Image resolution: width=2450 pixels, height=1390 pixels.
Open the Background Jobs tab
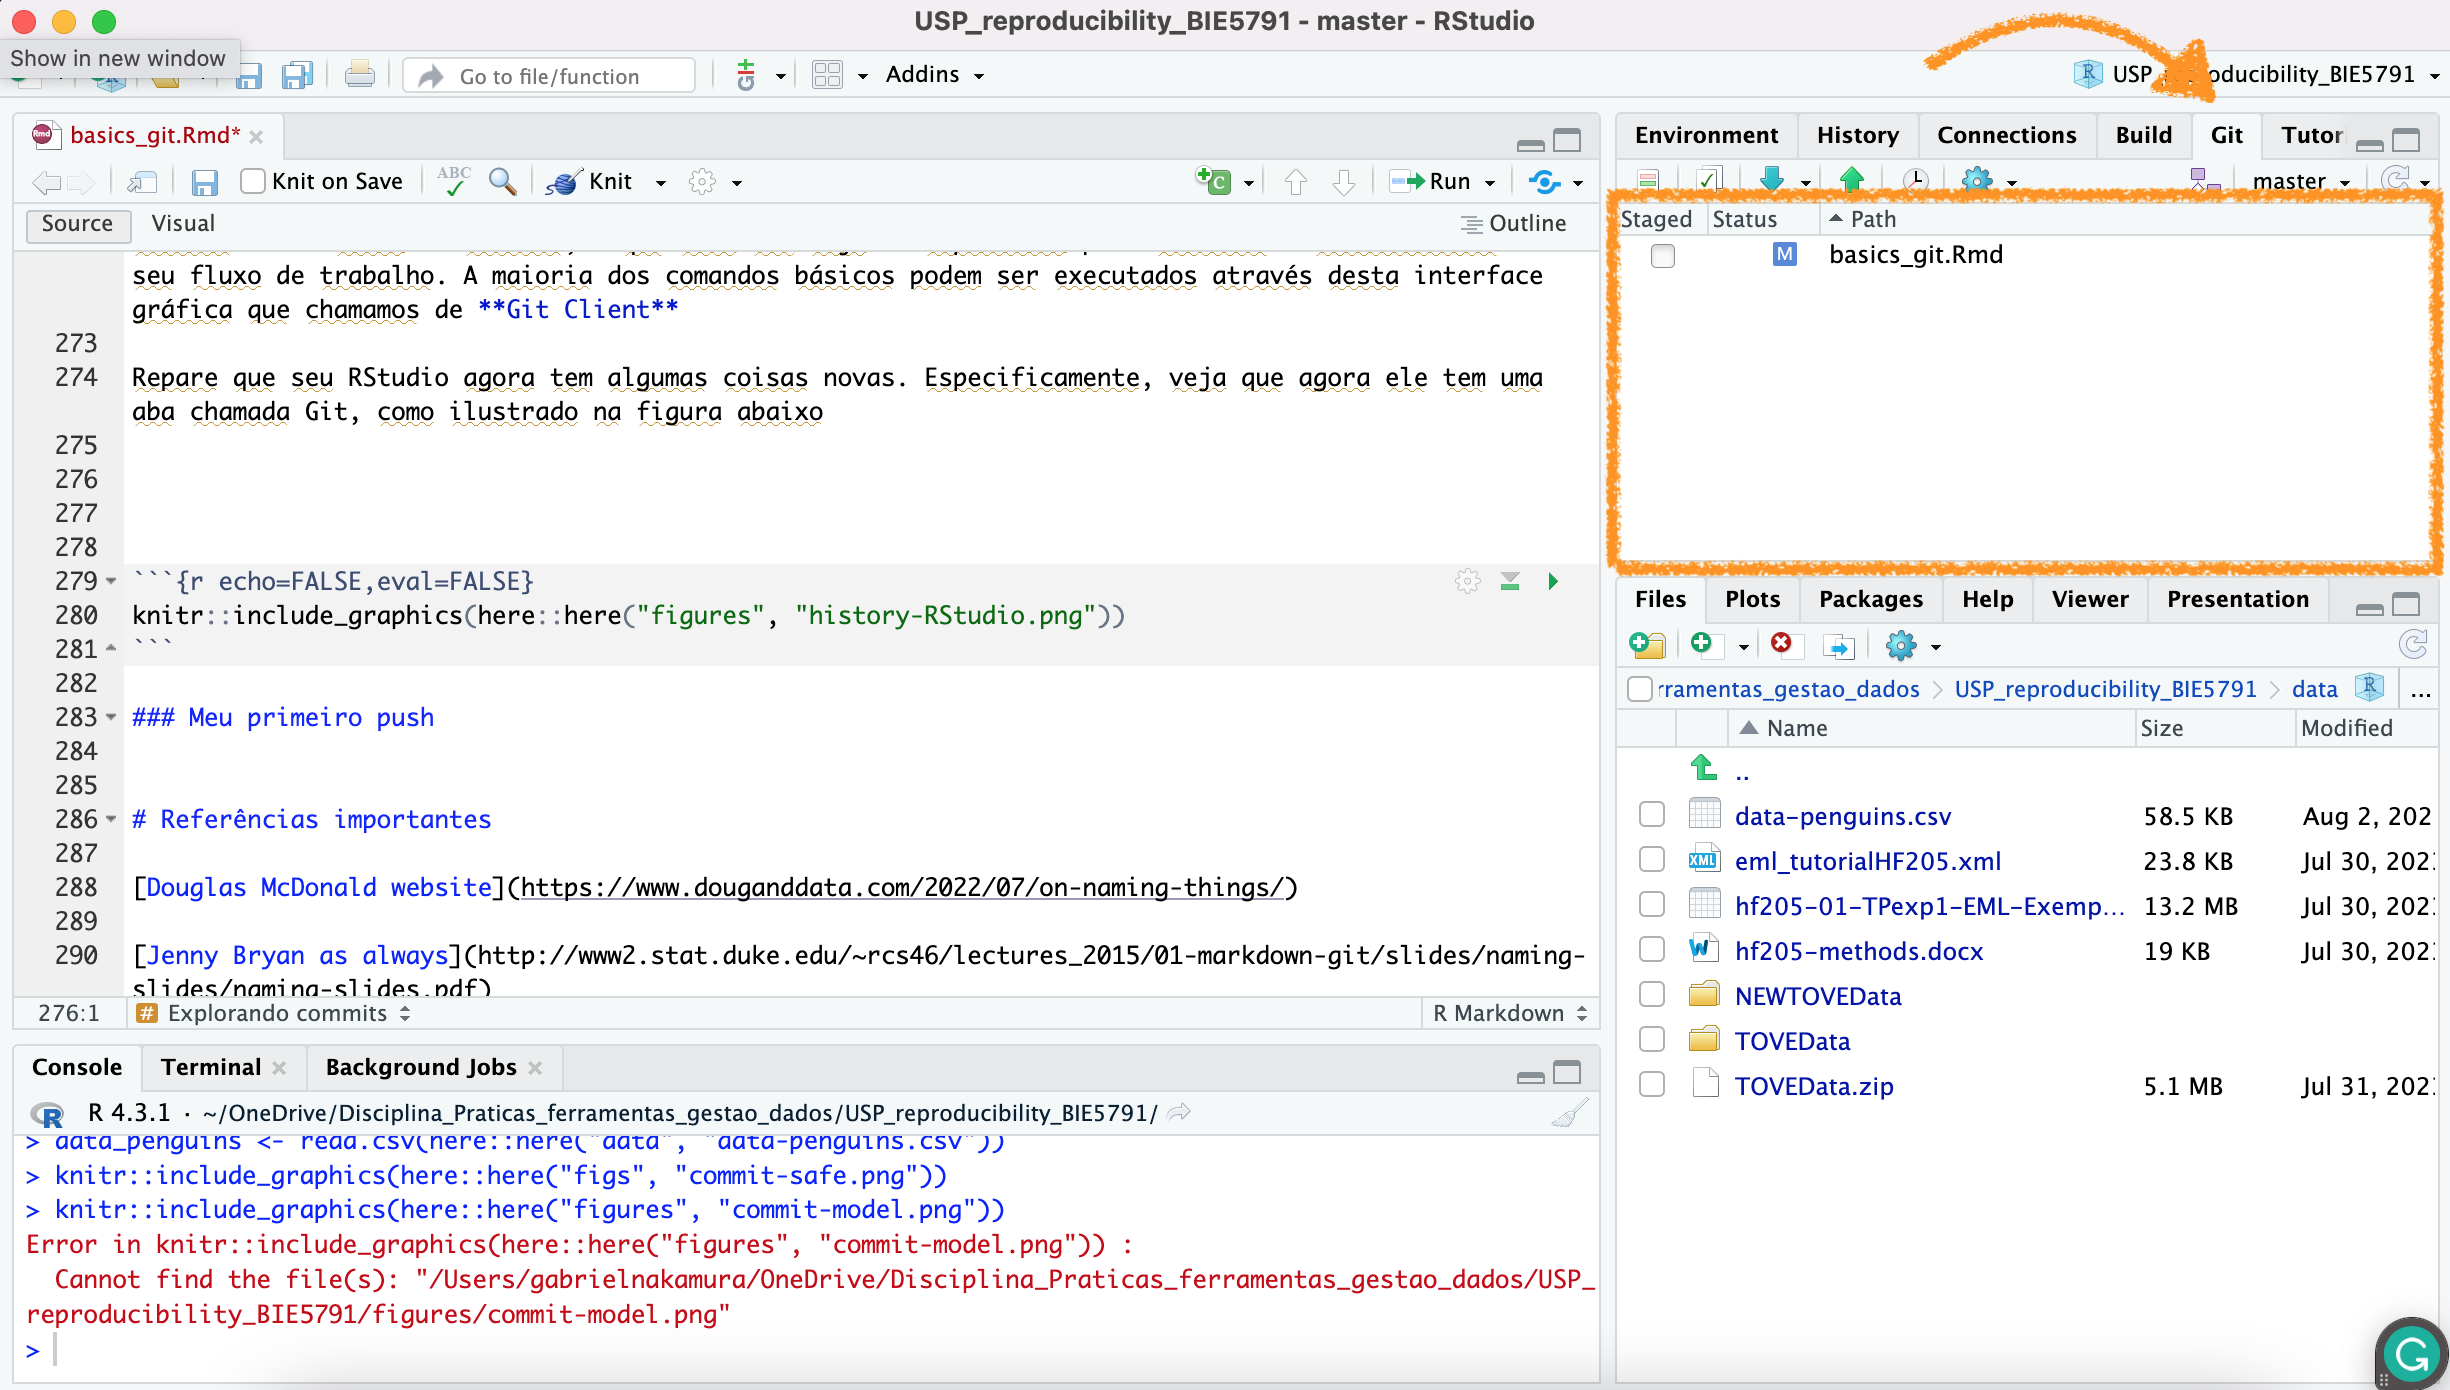click(421, 1067)
